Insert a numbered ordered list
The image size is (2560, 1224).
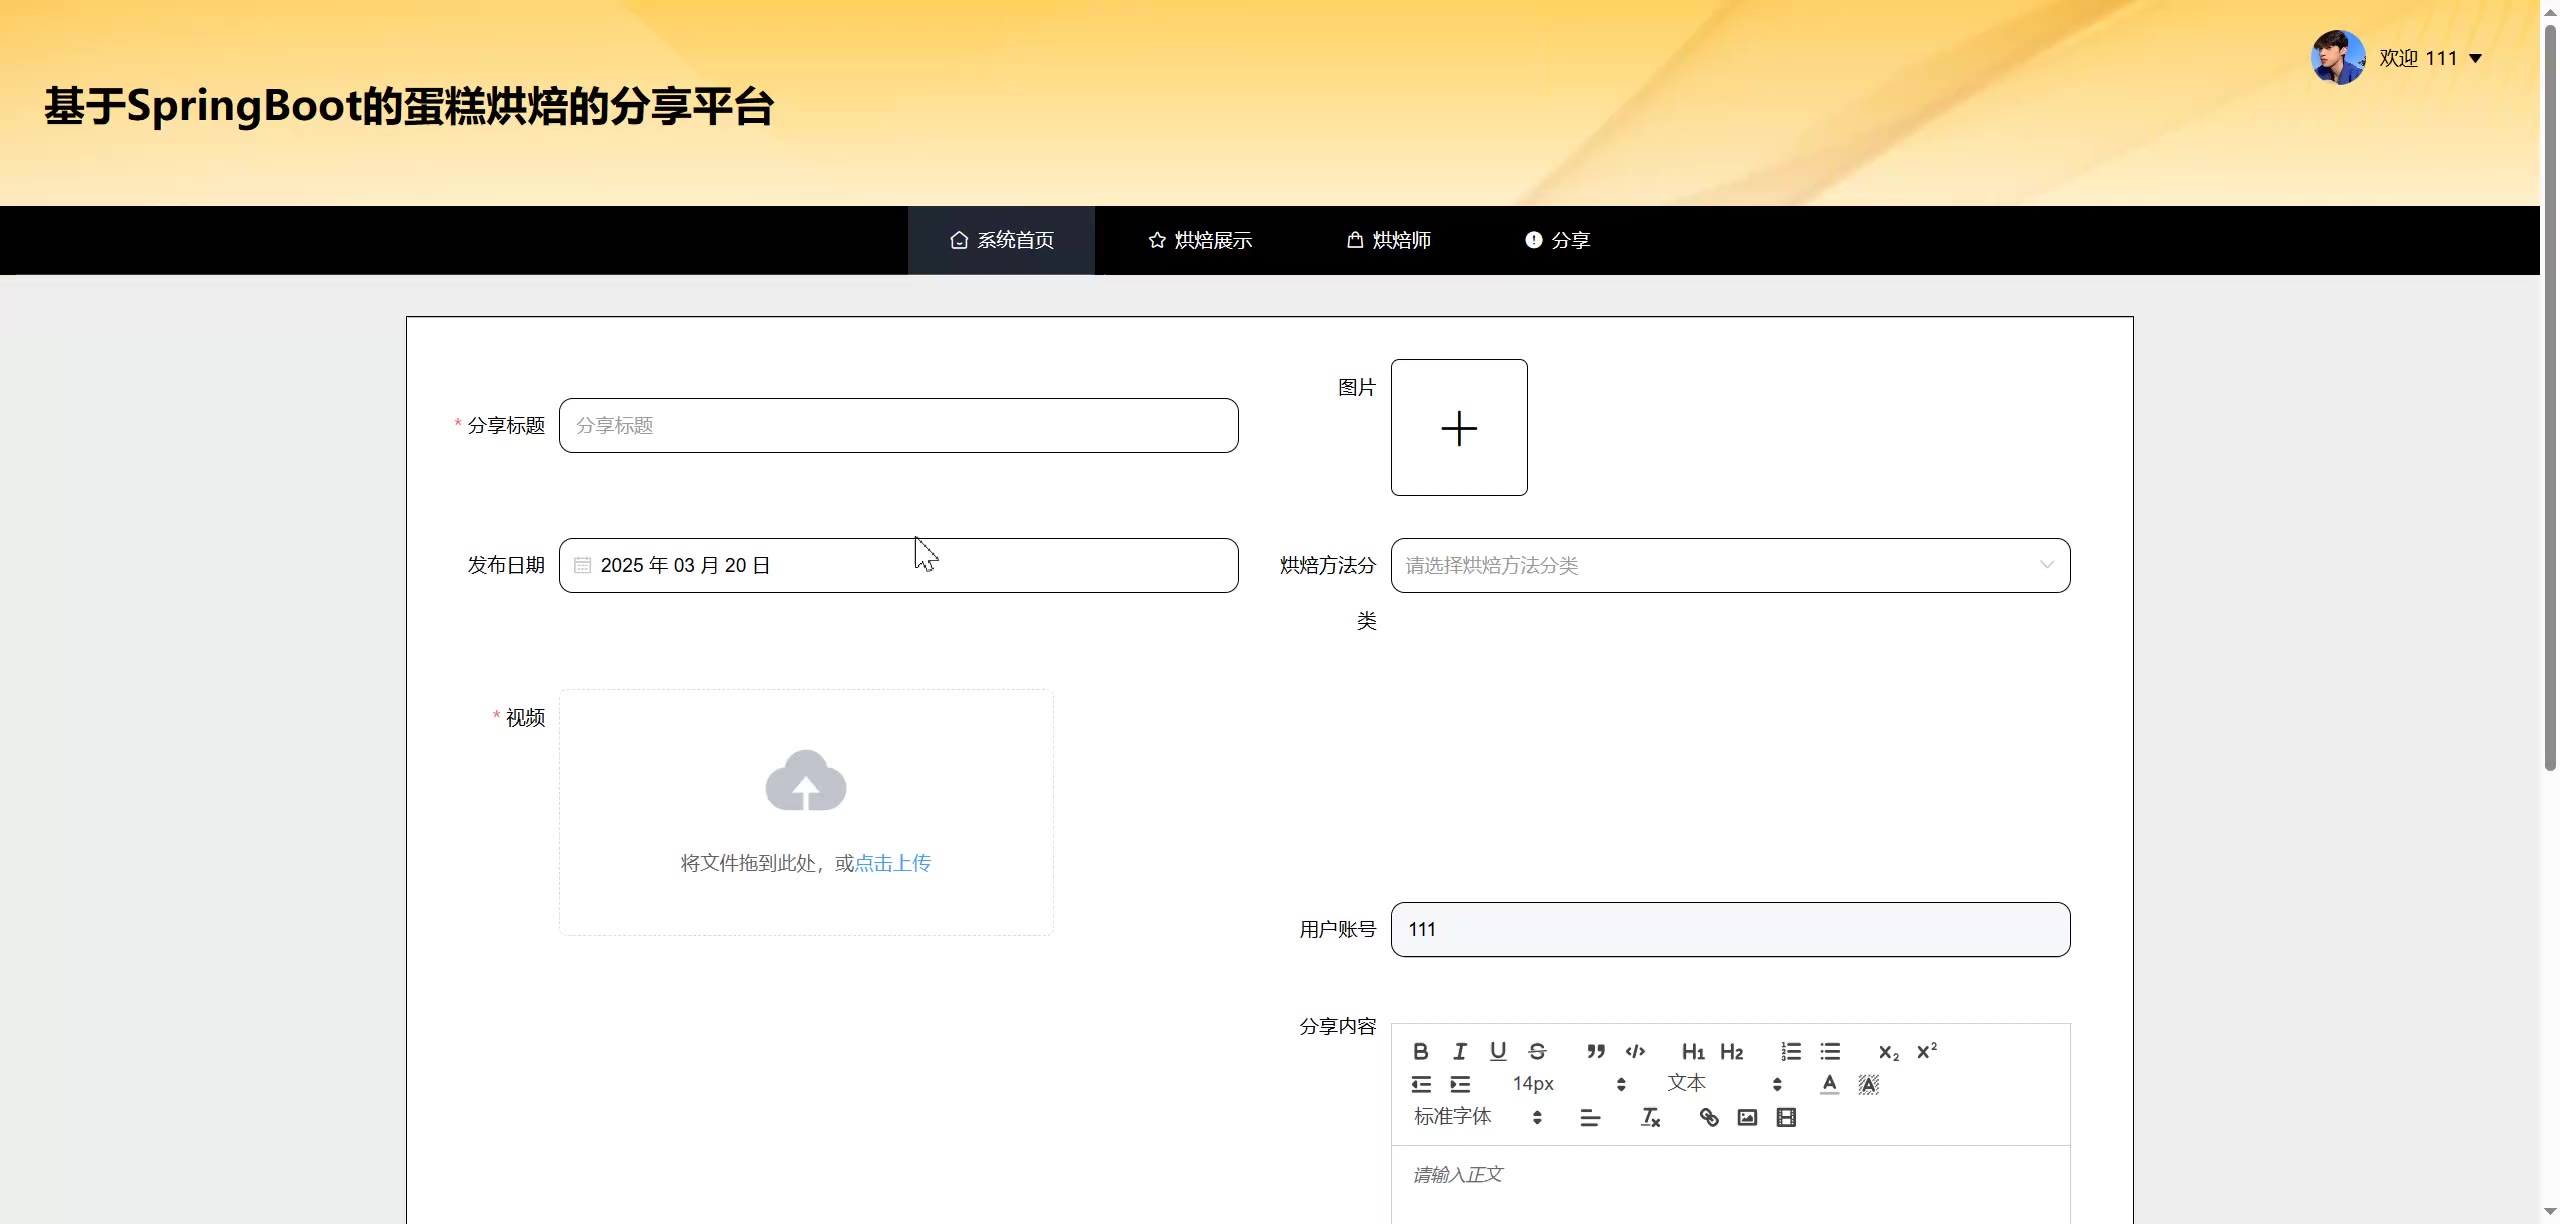coord(1790,1051)
